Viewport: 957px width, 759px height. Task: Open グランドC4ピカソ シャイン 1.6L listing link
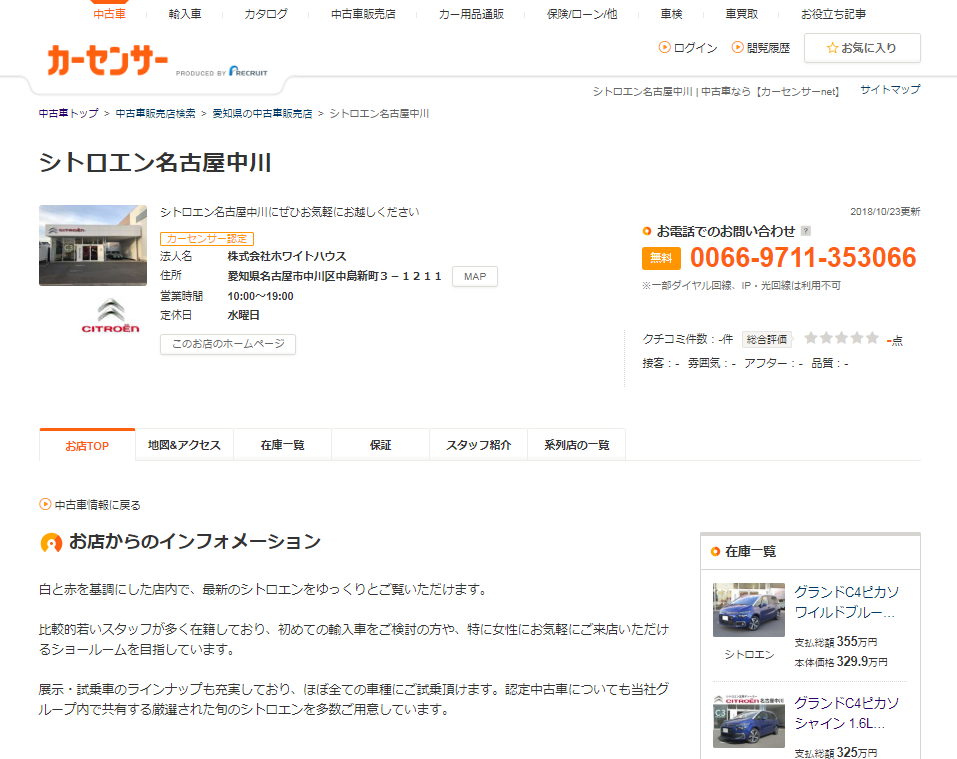[847, 713]
